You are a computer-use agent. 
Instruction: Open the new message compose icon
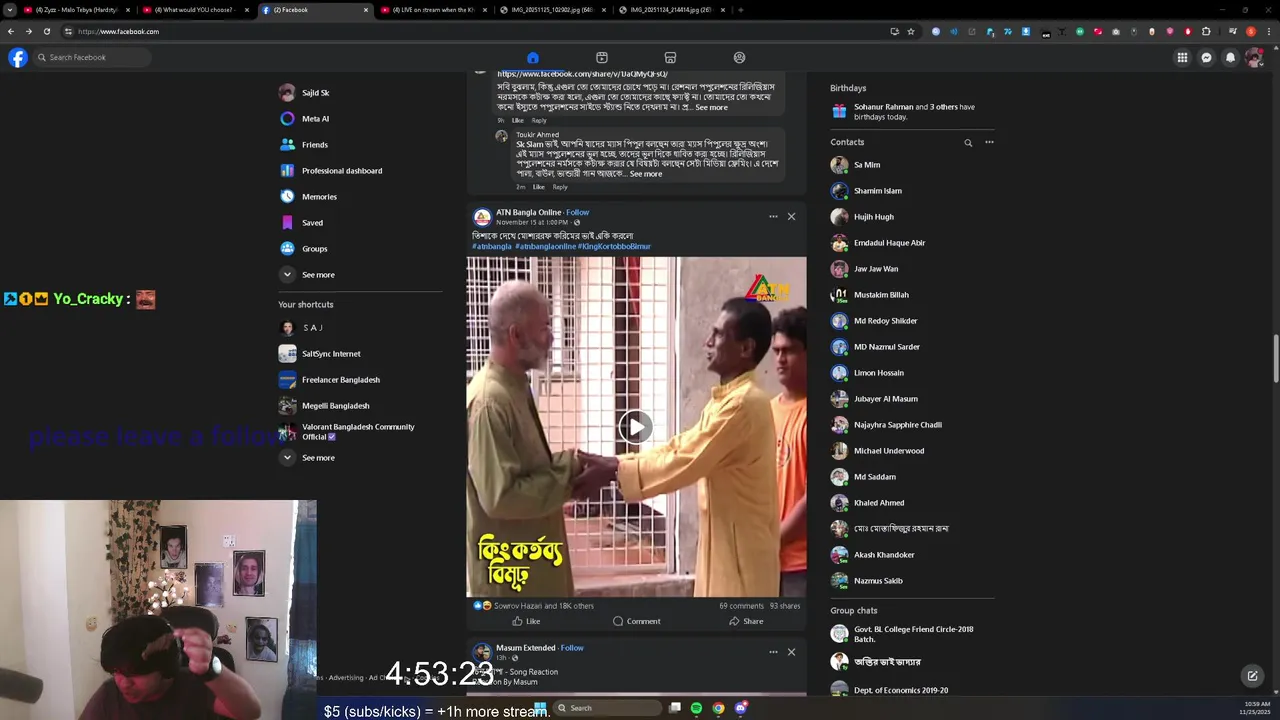coord(1252,676)
